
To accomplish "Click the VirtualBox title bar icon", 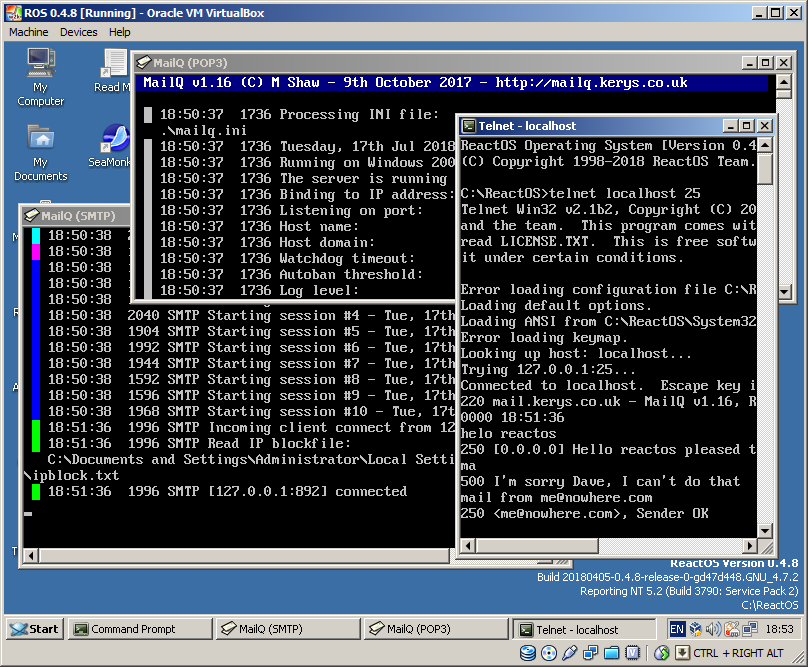I will [13, 13].
